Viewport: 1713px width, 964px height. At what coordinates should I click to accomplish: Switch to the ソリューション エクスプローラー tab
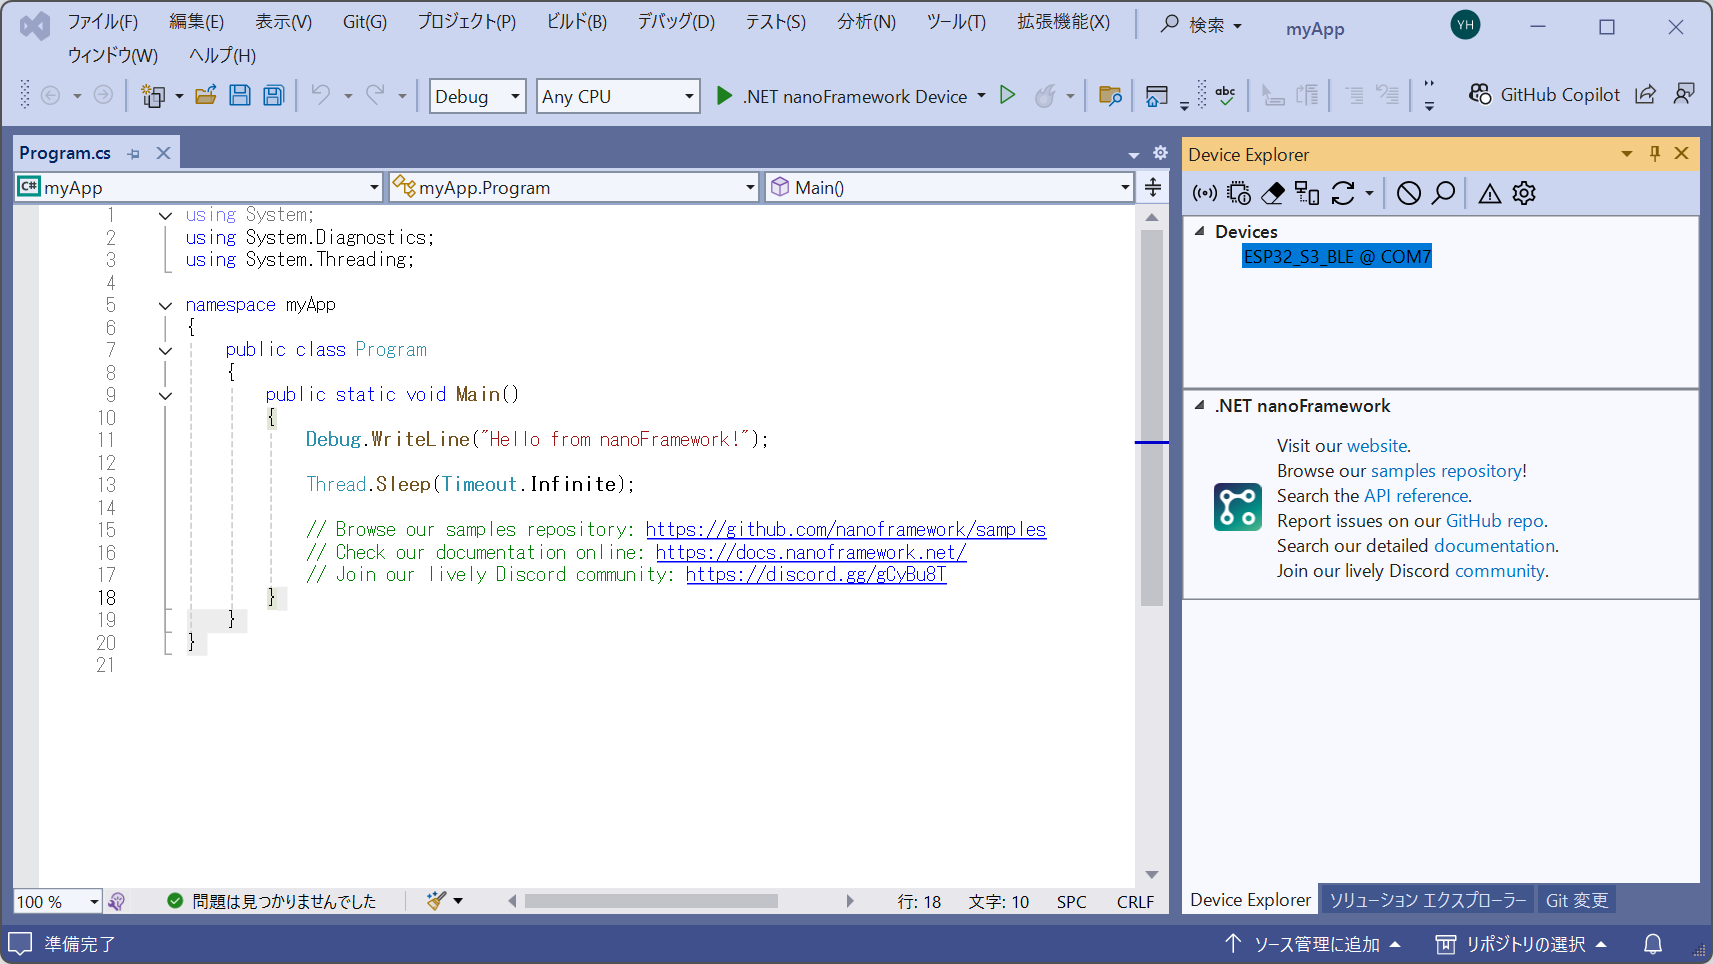tap(1427, 900)
